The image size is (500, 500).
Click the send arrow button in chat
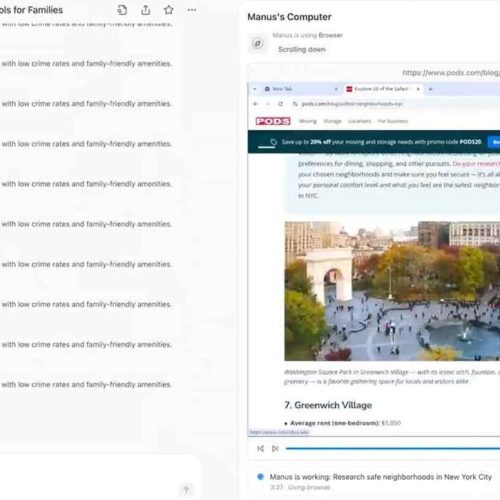[x=186, y=490]
